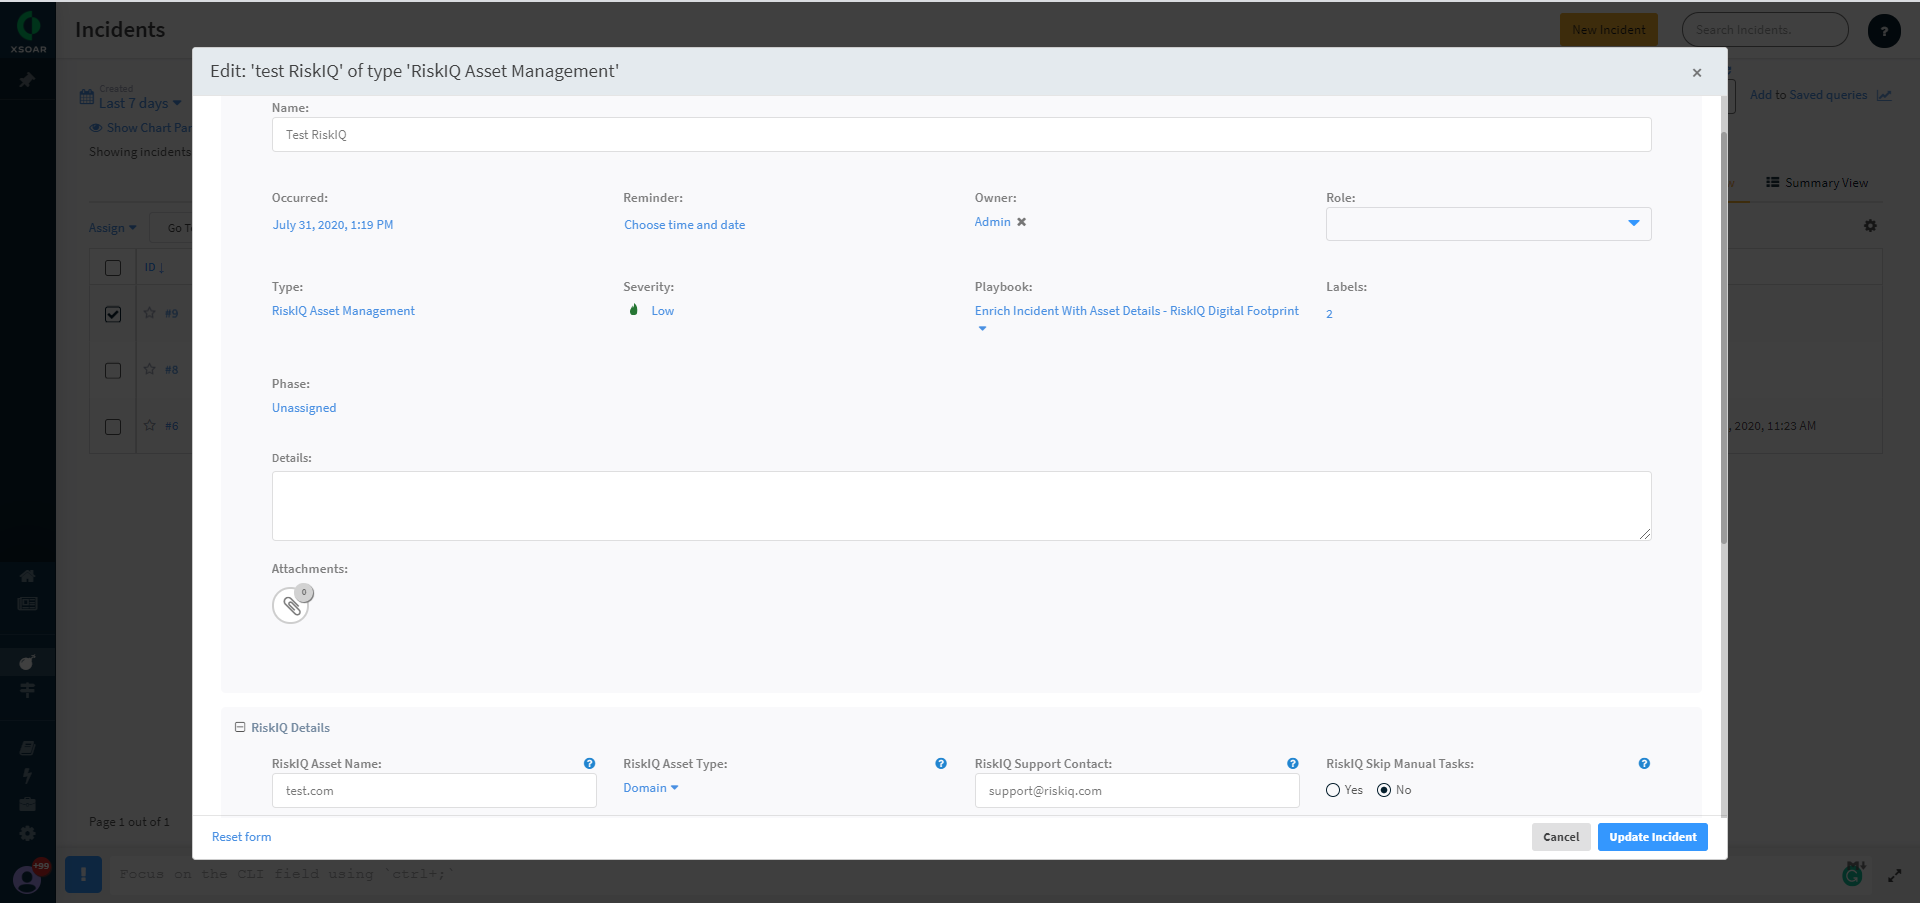Click Choose time and date reminder
This screenshot has height=903, width=1920.
(x=685, y=225)
